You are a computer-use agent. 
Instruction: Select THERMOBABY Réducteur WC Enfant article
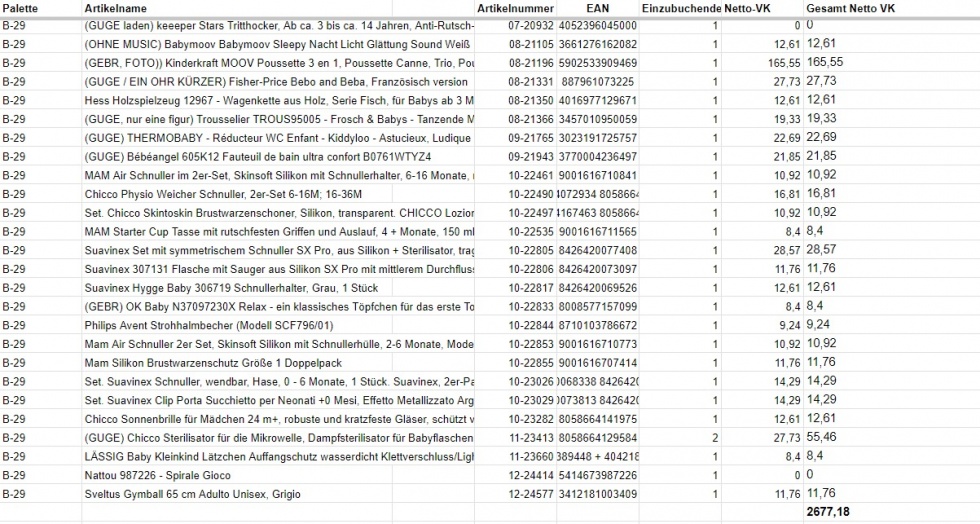[278, 138]
